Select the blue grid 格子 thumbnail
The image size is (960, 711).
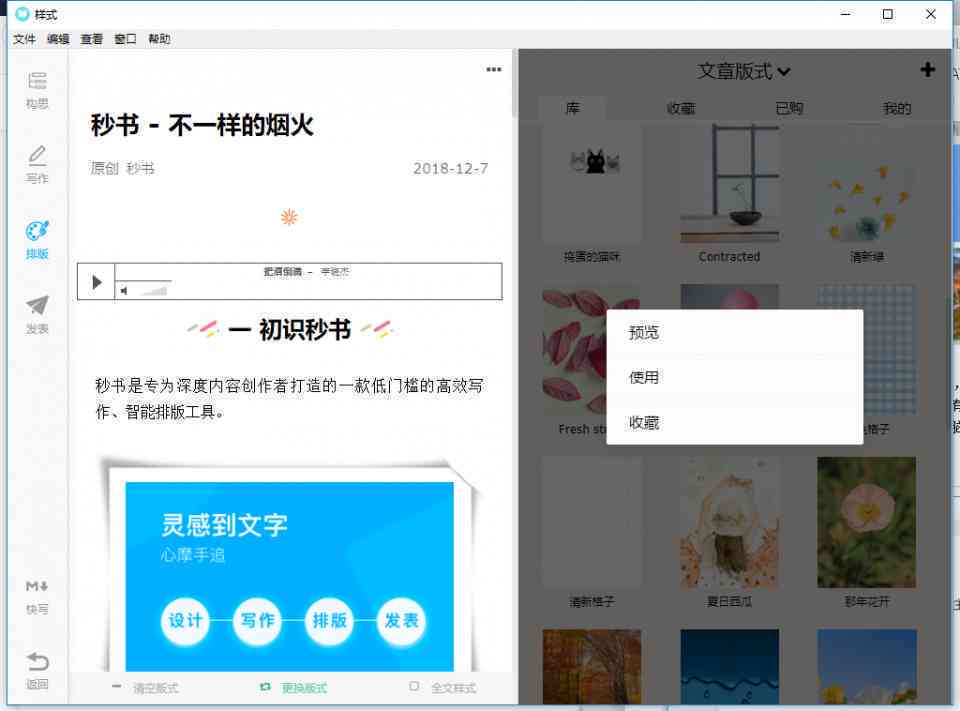(890, 349)
